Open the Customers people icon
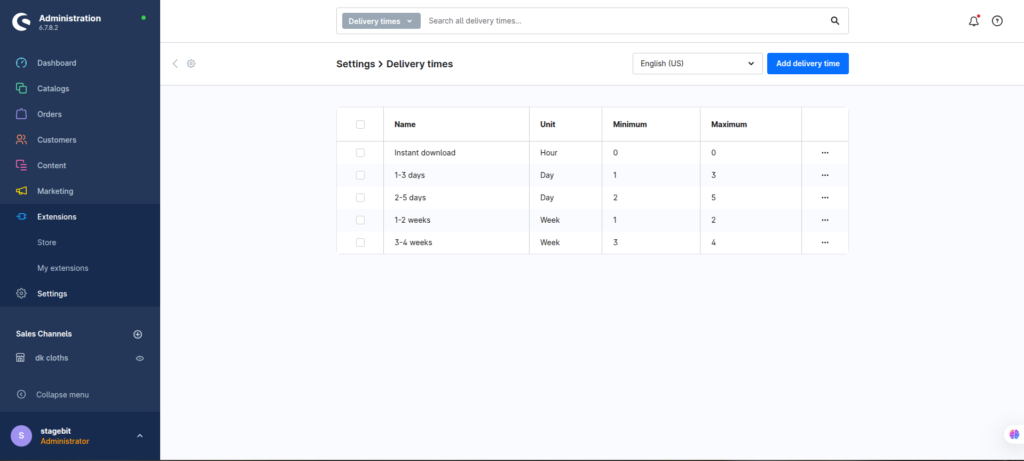 [21, 140]
